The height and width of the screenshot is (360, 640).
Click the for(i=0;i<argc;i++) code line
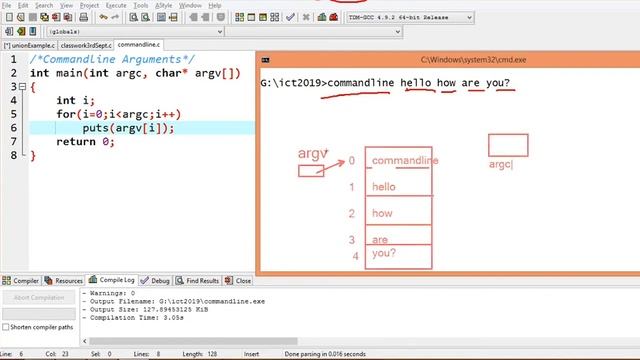pyautogui.click(x=118, y=114)
